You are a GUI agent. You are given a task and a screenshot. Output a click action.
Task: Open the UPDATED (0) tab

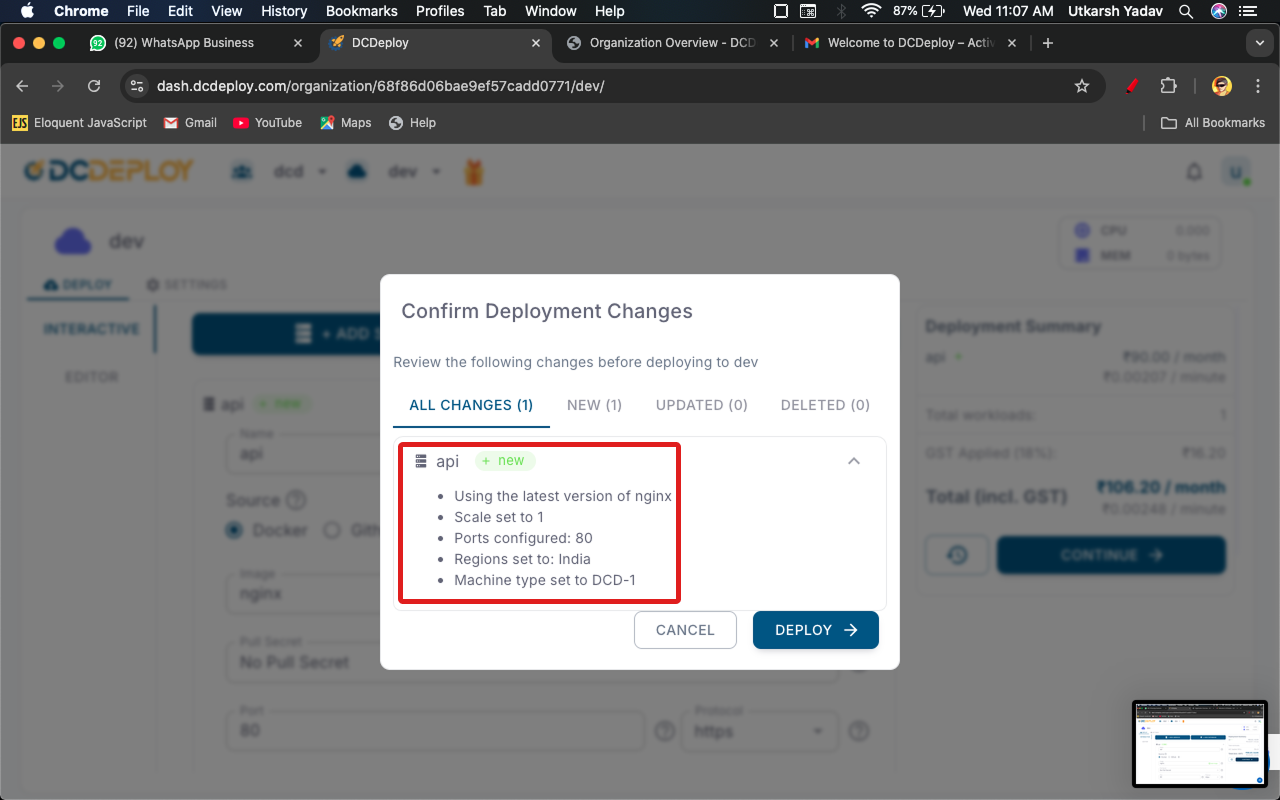click(702, 405)
